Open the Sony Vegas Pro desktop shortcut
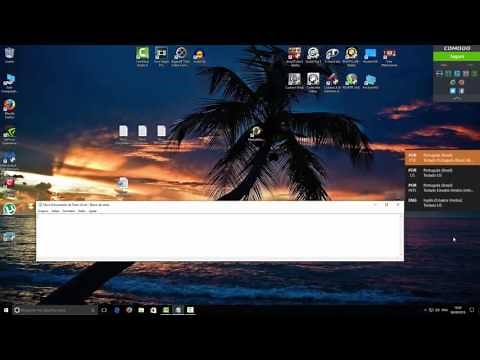The image size is (480, 360). pos(161,57)
